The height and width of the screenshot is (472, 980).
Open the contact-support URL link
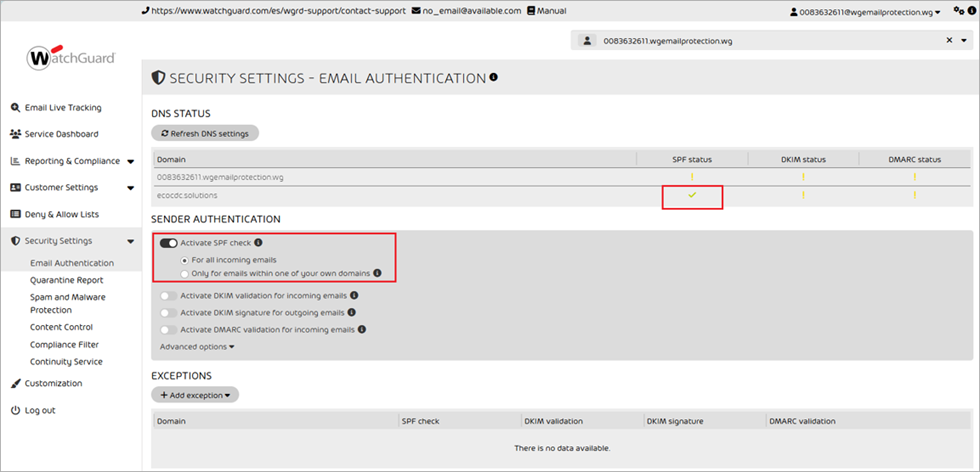(x=279, y=11)
